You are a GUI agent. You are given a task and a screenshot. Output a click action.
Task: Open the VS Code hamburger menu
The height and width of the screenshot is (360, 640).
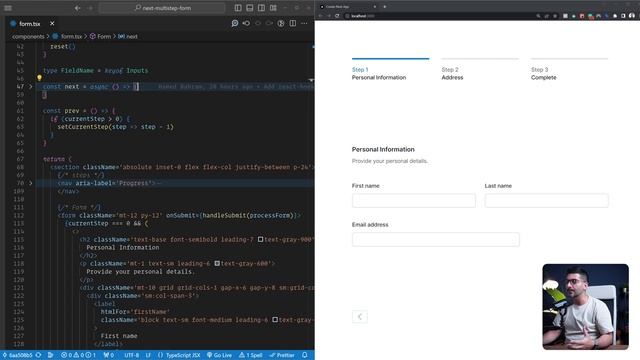tap(8, 8)
